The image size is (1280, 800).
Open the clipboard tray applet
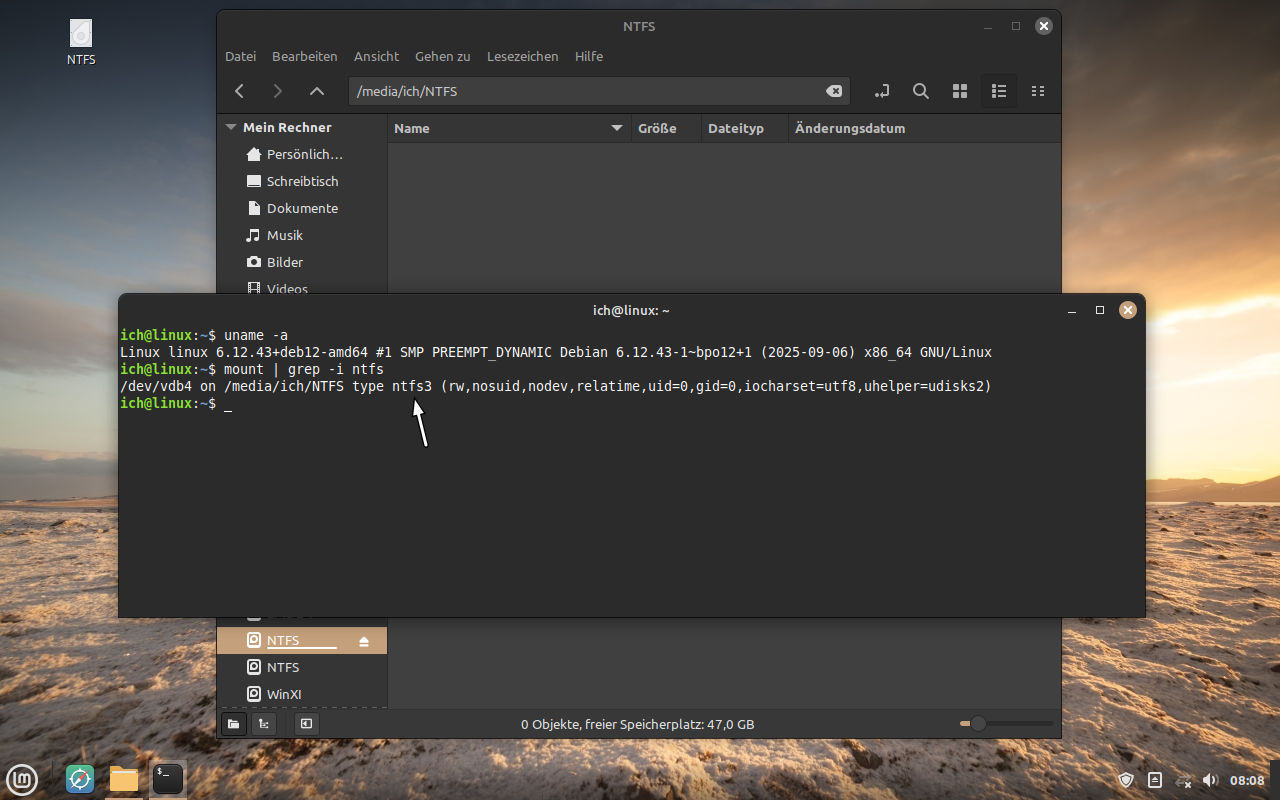1155,780
